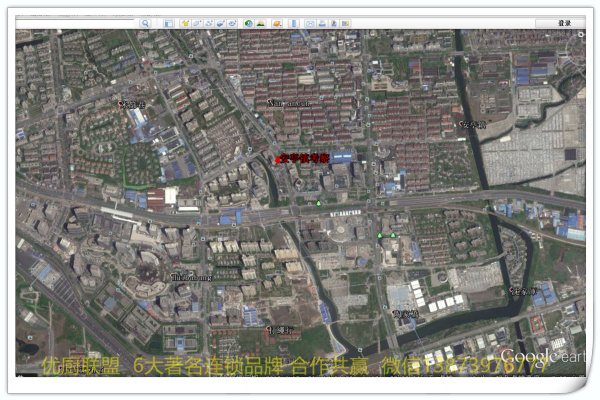Viewport: 600px width, 400px height.
Task: Click the 登录 login button
Action: coord(564,23)
